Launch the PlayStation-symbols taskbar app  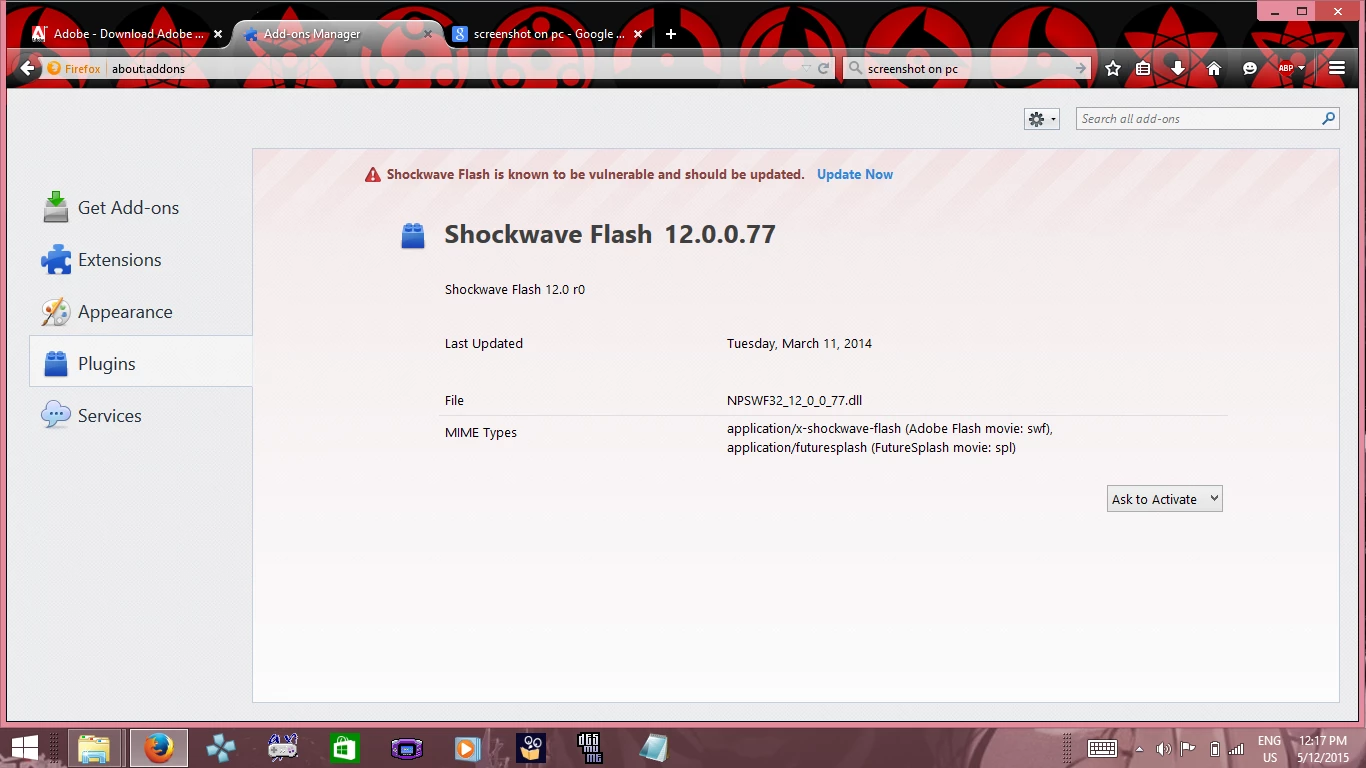(x=221, y=748)
